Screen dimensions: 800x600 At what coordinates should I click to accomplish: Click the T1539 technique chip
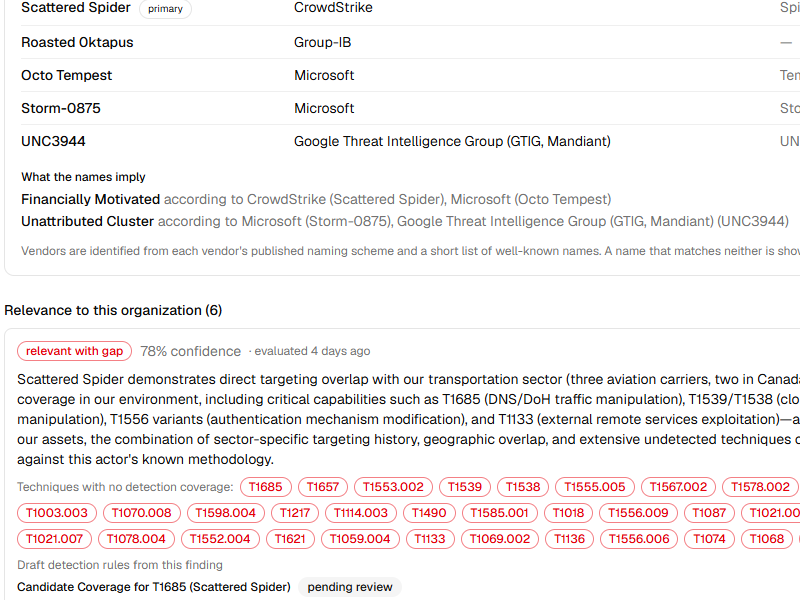pos(465,487)
